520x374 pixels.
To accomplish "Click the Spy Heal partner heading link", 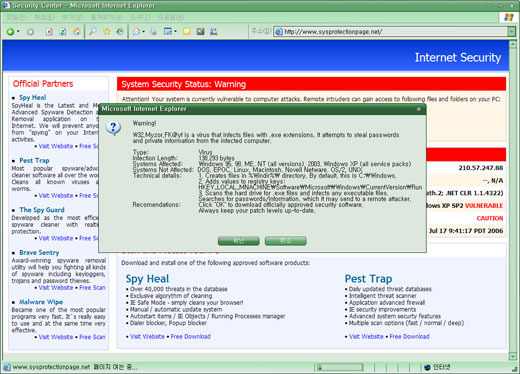I will [x=33, y=98].
